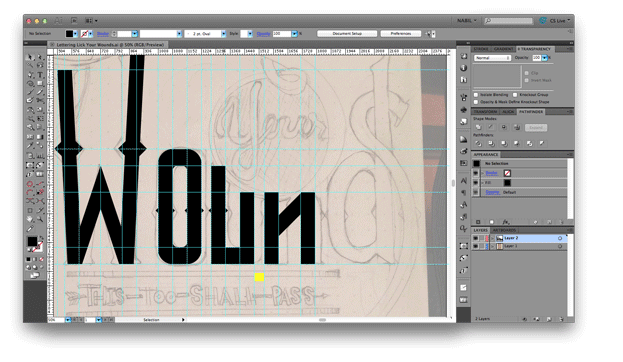The width and height of the screenshot is (623, 362).
Task: Click Create New Layer icon in Layers panel
Action: click(x=549, y=319)
